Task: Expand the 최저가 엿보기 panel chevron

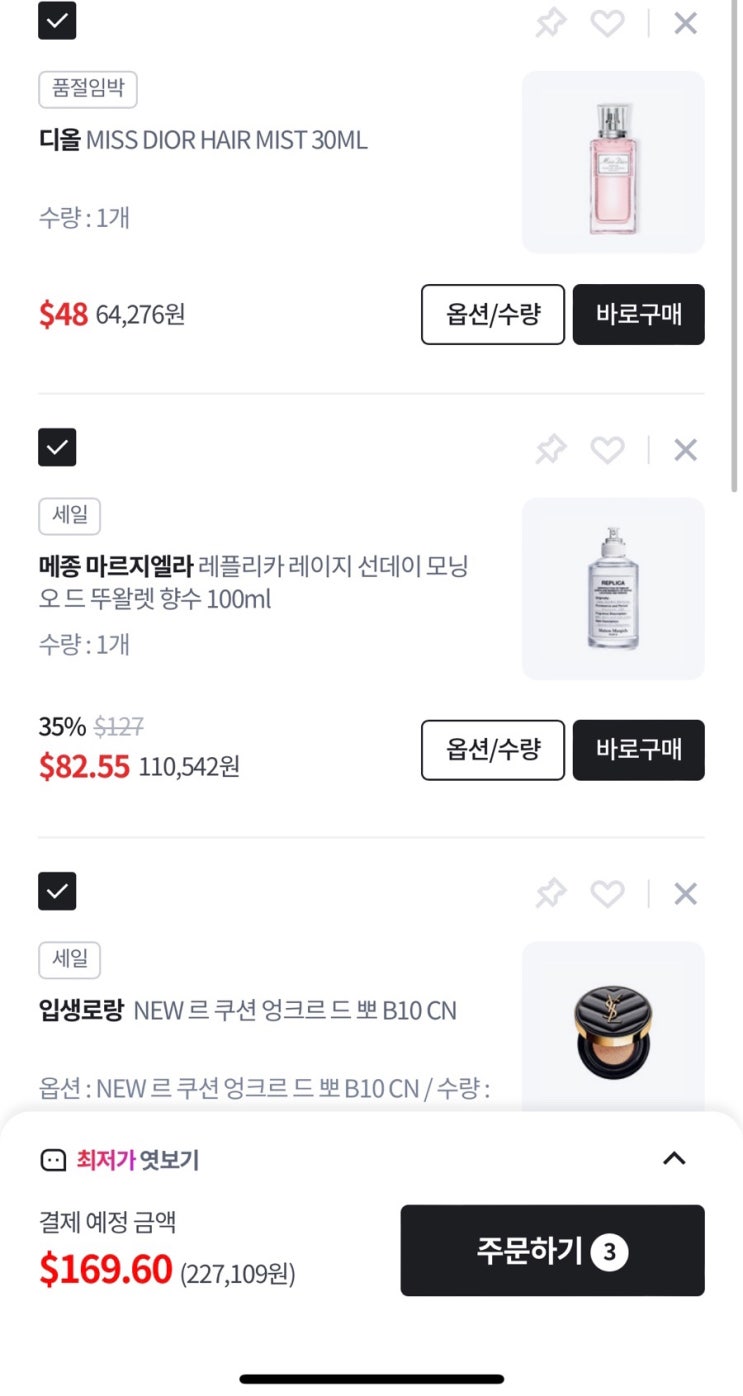Action: click(675, 1158)
